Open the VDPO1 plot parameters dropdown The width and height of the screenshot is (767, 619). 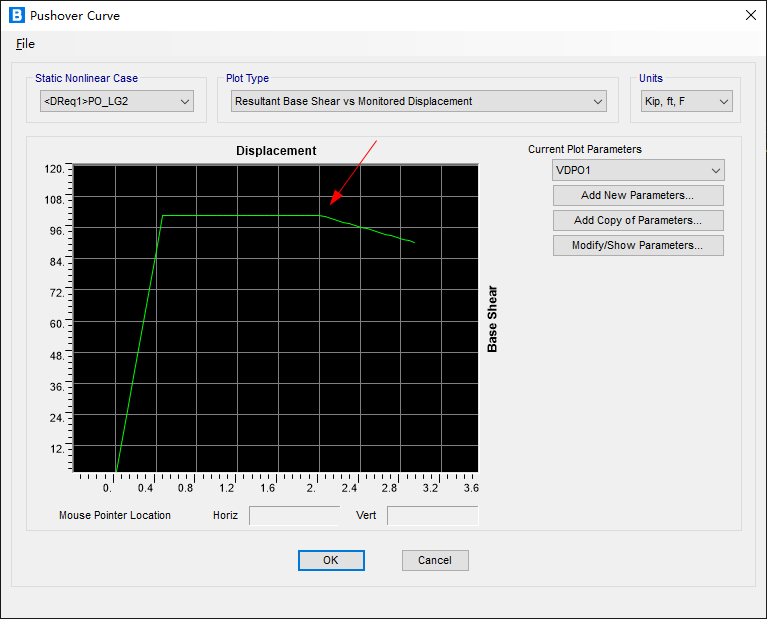[638, 170]
